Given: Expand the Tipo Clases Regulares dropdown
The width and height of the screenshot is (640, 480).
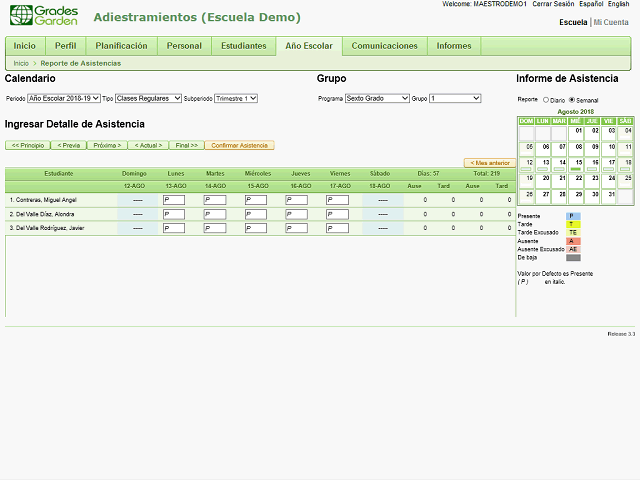Looking at the screenshot, I should [148, 99].
